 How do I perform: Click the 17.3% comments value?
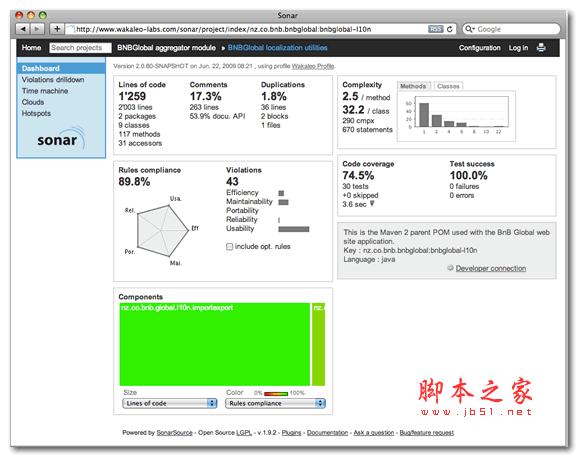coord(205,96)
